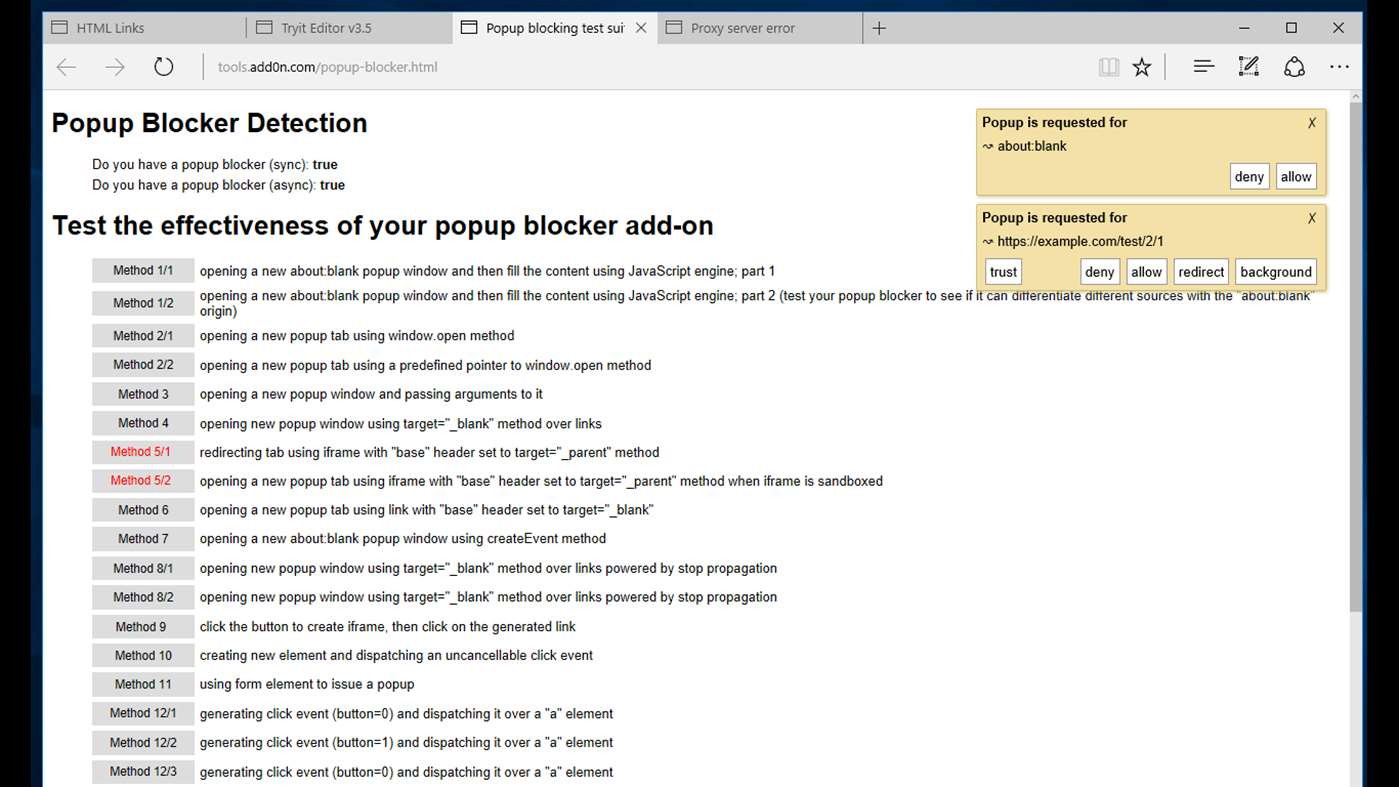Viewport: 1399px width, 787px height.
Task: Open the Reading view book icon
Action: pos(1108,67)
